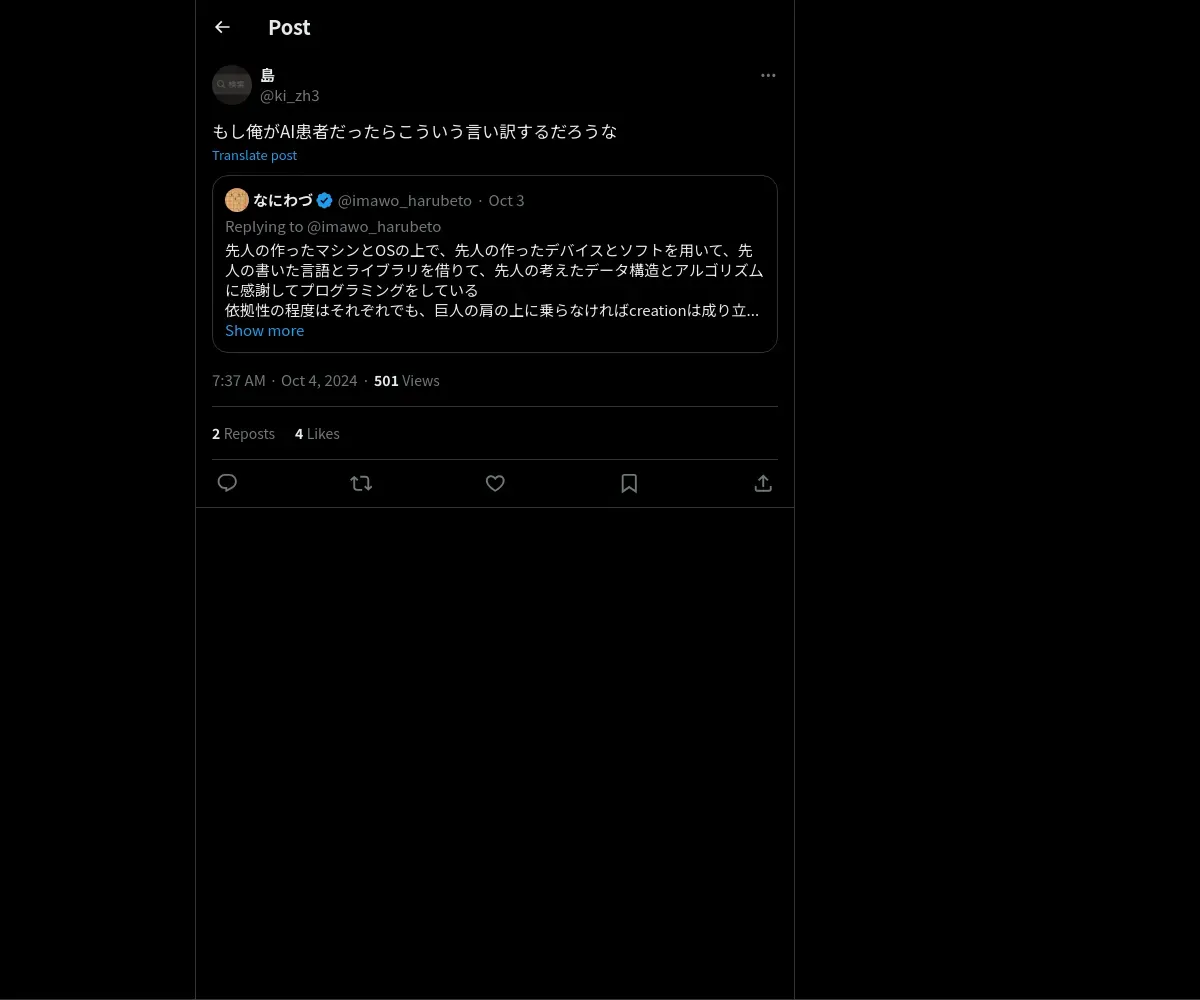Open 島's profile avatar
The image size is (1200, 1000).
(x=232, y=85)
